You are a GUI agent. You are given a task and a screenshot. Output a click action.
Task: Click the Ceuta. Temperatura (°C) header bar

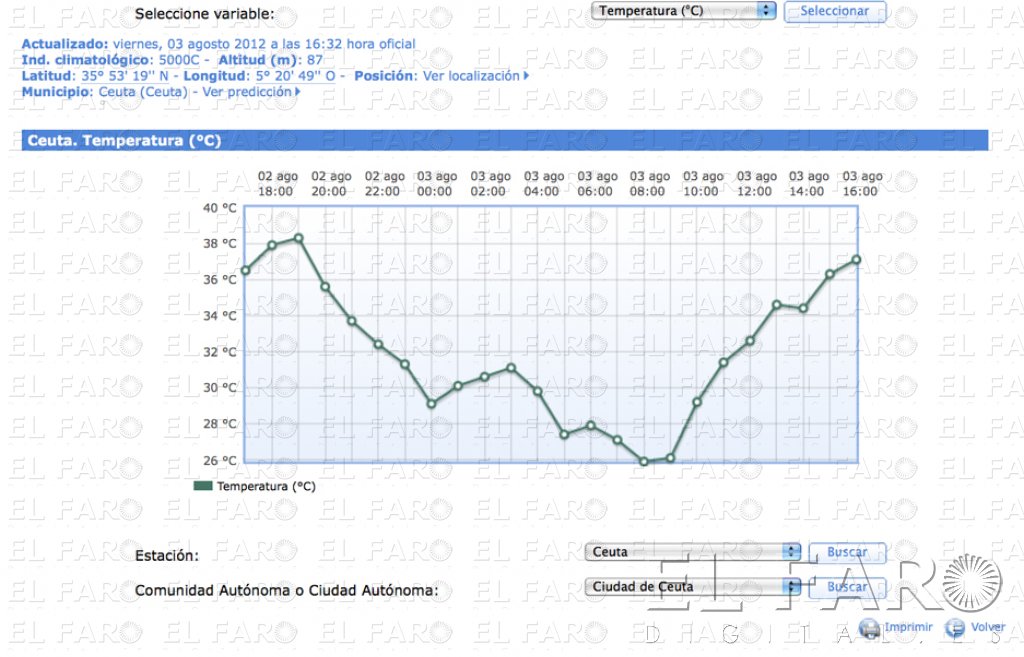coord(505,140)
